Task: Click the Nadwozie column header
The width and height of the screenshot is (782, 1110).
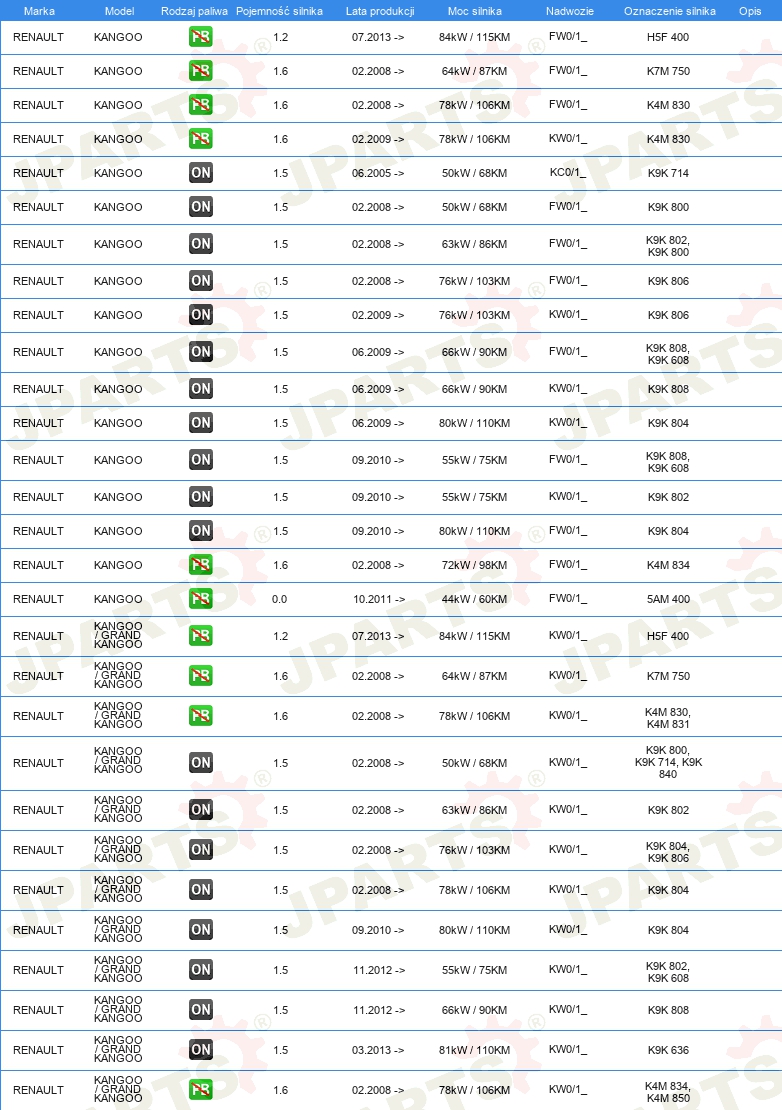Action: [x=570, y=11]
